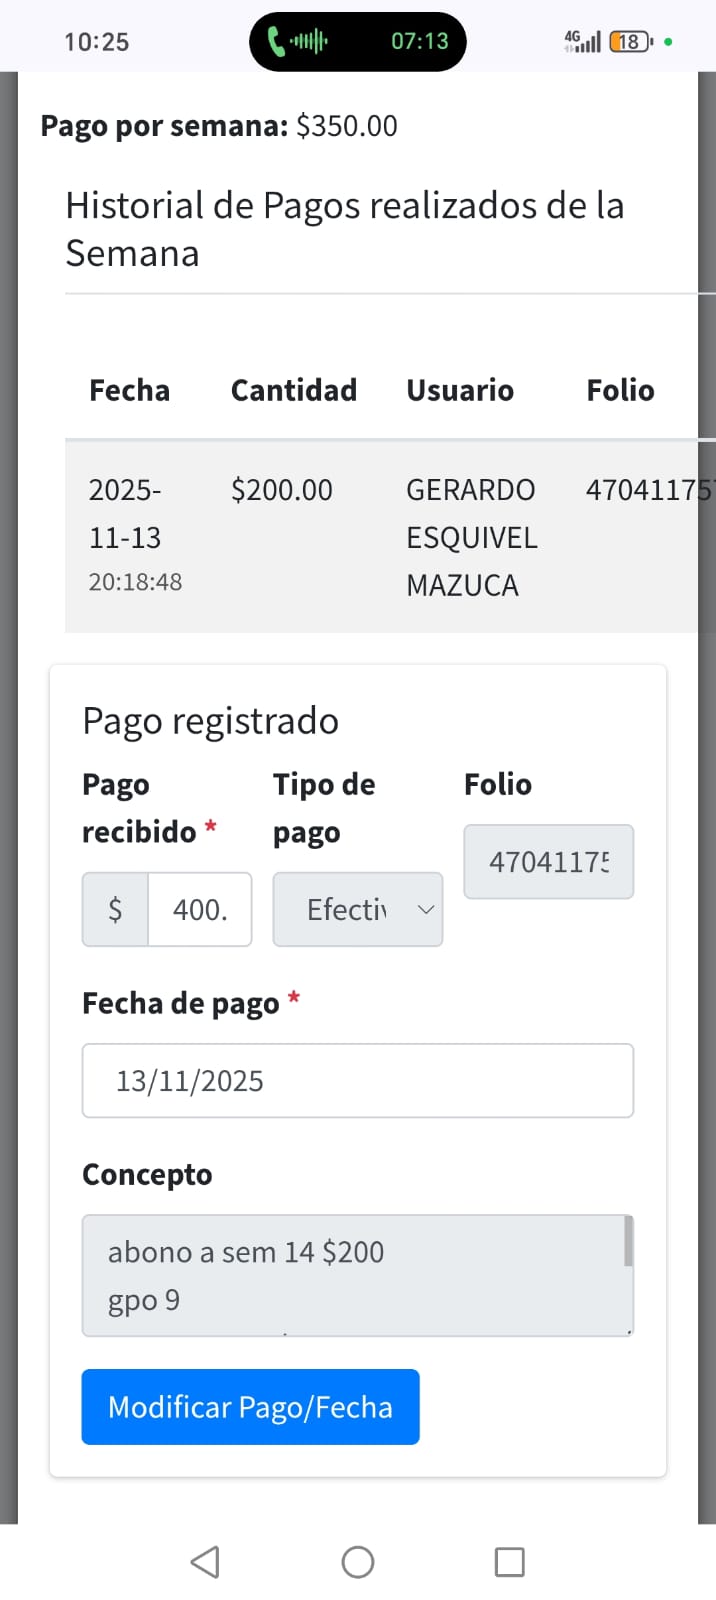The width and height of the screenshot is (716, 1600).
Task: Tap the dollar sign prefix box
Action: [115, 909]
